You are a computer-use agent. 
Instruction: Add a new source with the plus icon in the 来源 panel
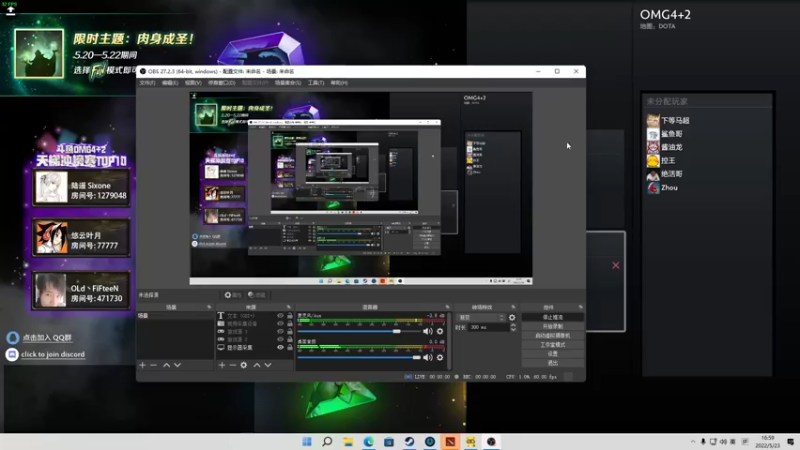222,365
